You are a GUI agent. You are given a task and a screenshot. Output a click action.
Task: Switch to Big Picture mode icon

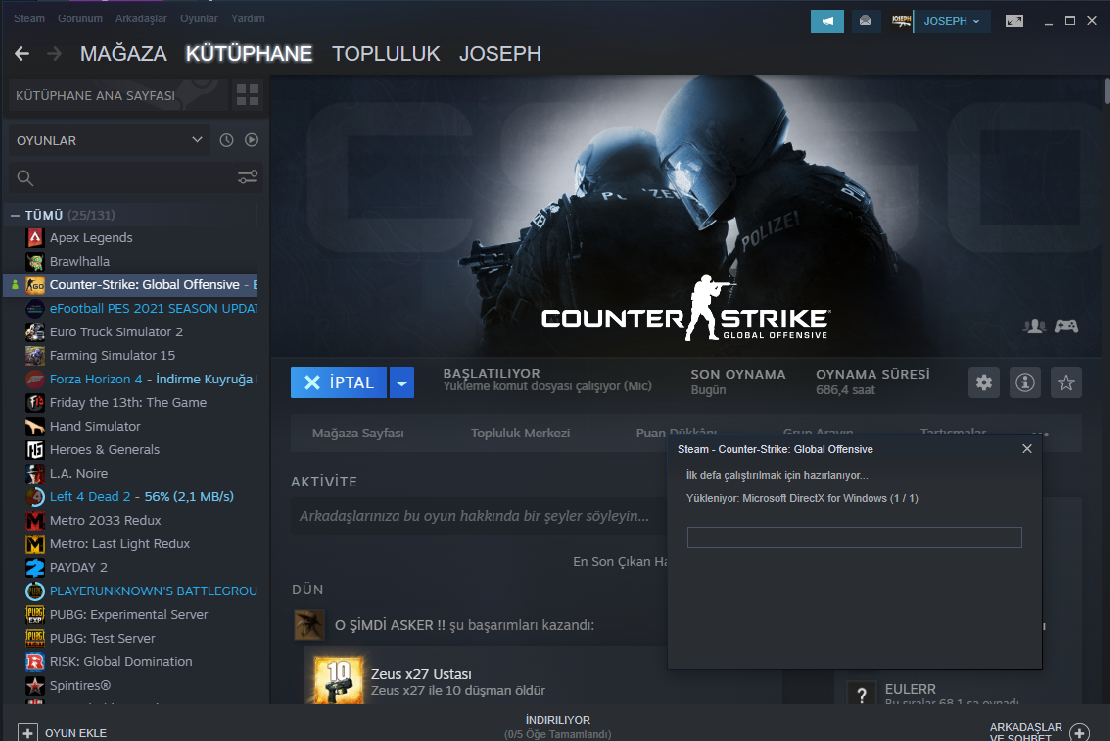click(x=1014, y=21)
